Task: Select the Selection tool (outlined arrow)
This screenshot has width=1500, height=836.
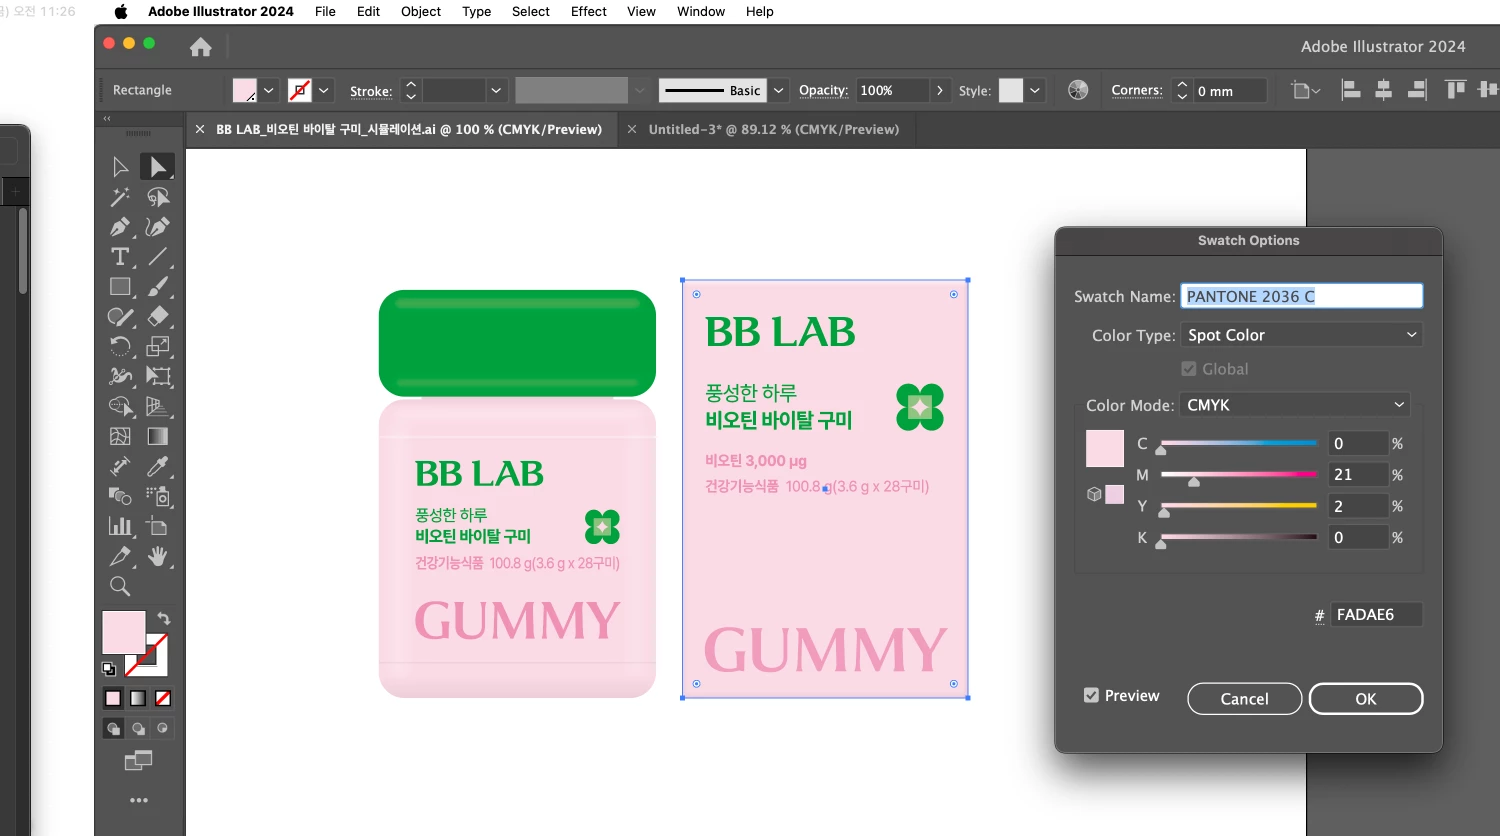Action: click(120, 166)
